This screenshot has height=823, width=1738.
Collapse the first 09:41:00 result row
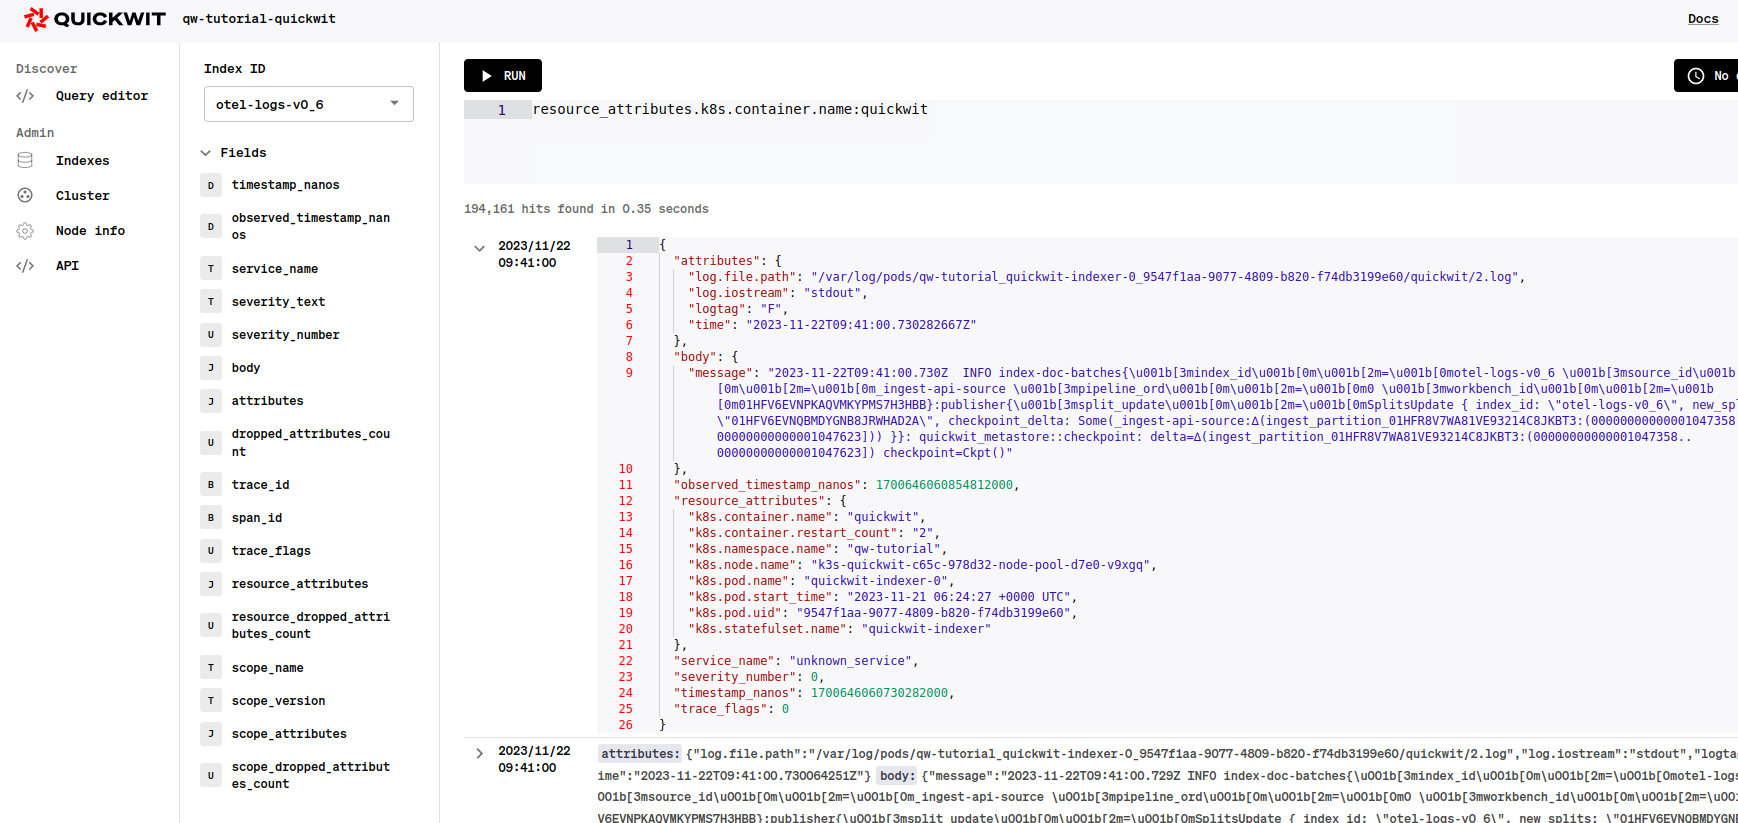(x=479, y=248)
